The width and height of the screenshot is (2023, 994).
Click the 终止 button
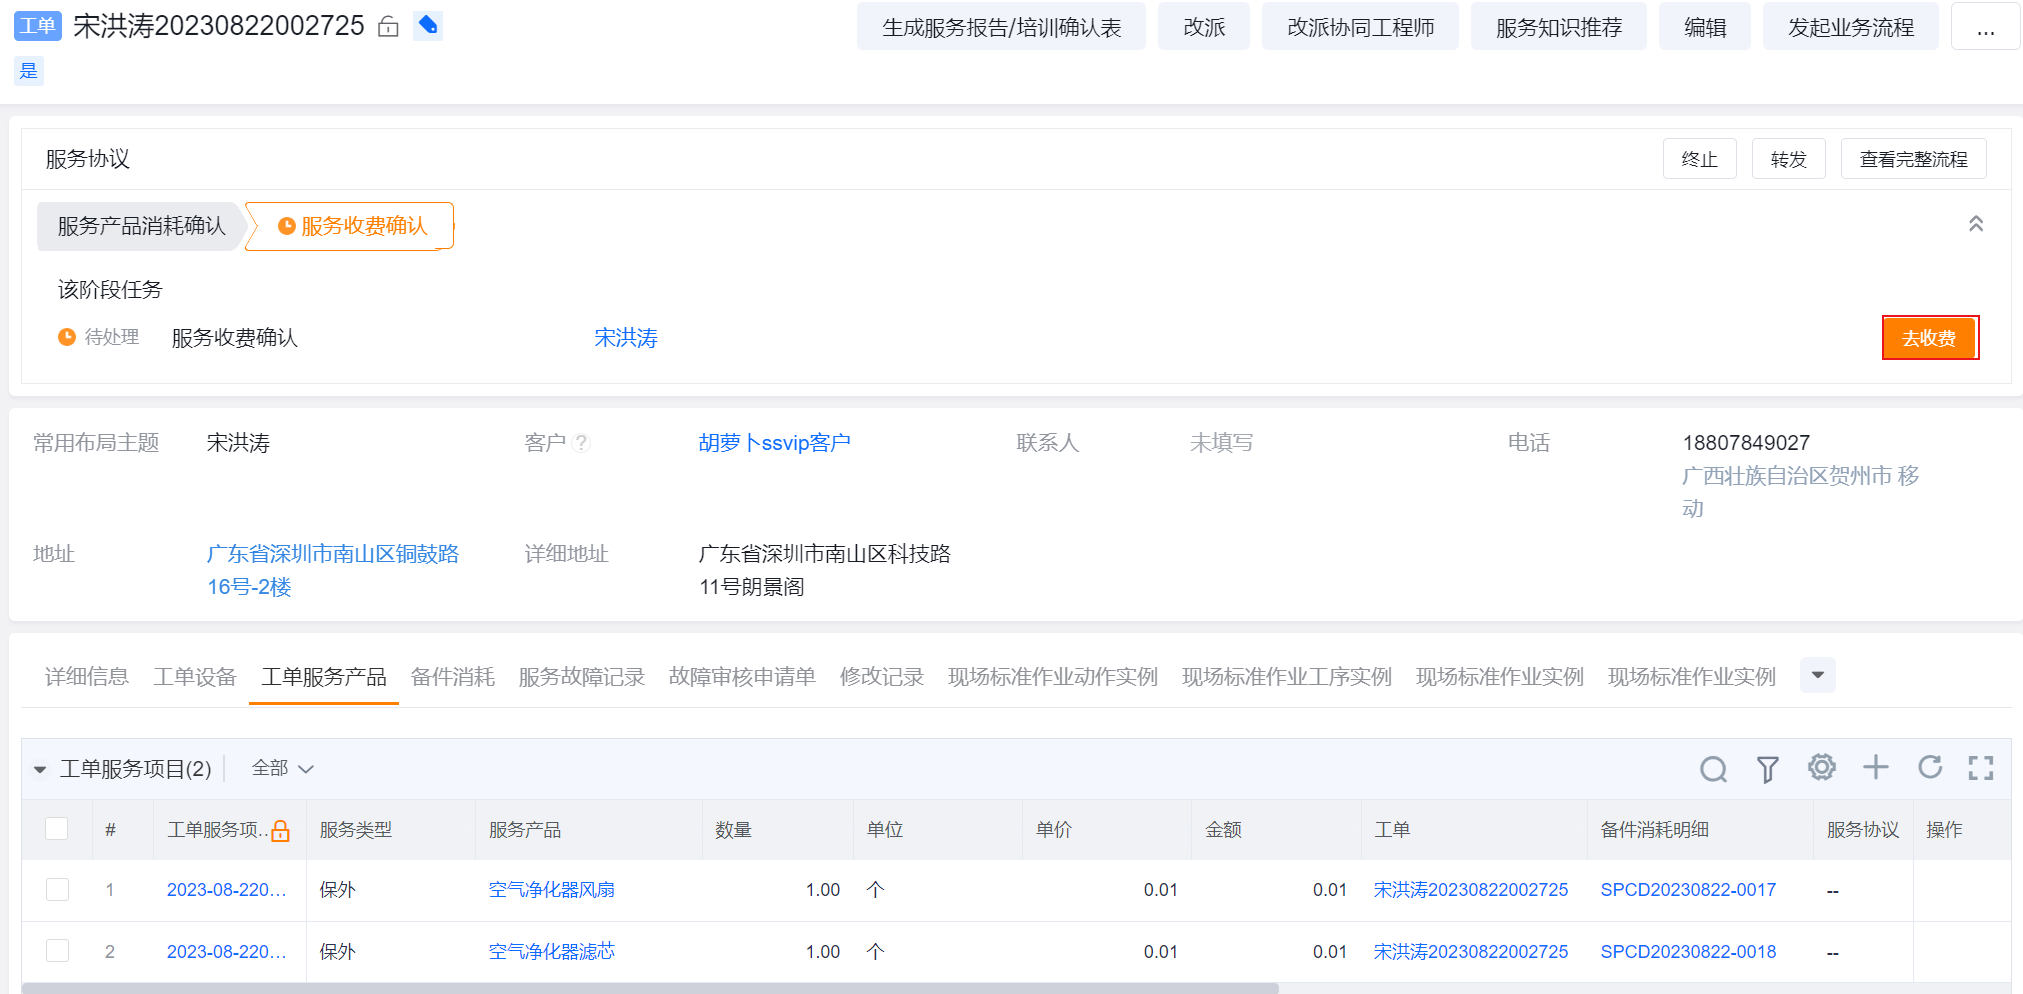pos(1700,159)
